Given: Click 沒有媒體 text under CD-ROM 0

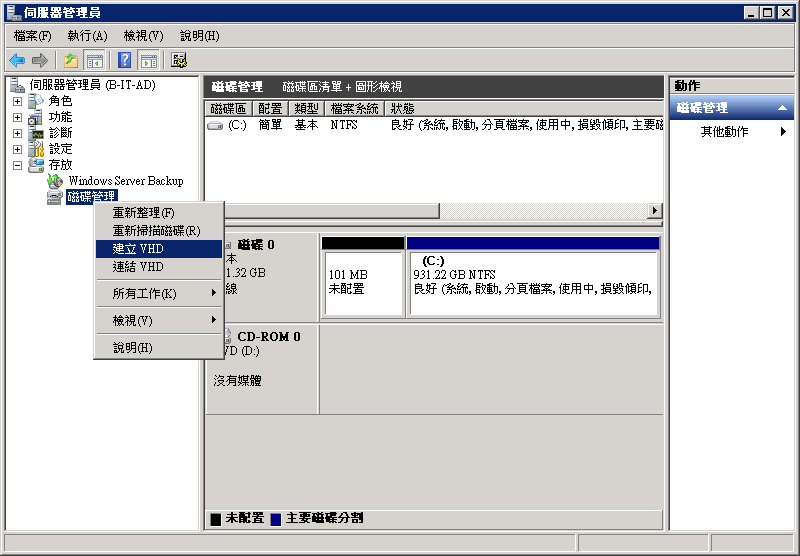Looking at the screenshot, I should coord(237,381).
